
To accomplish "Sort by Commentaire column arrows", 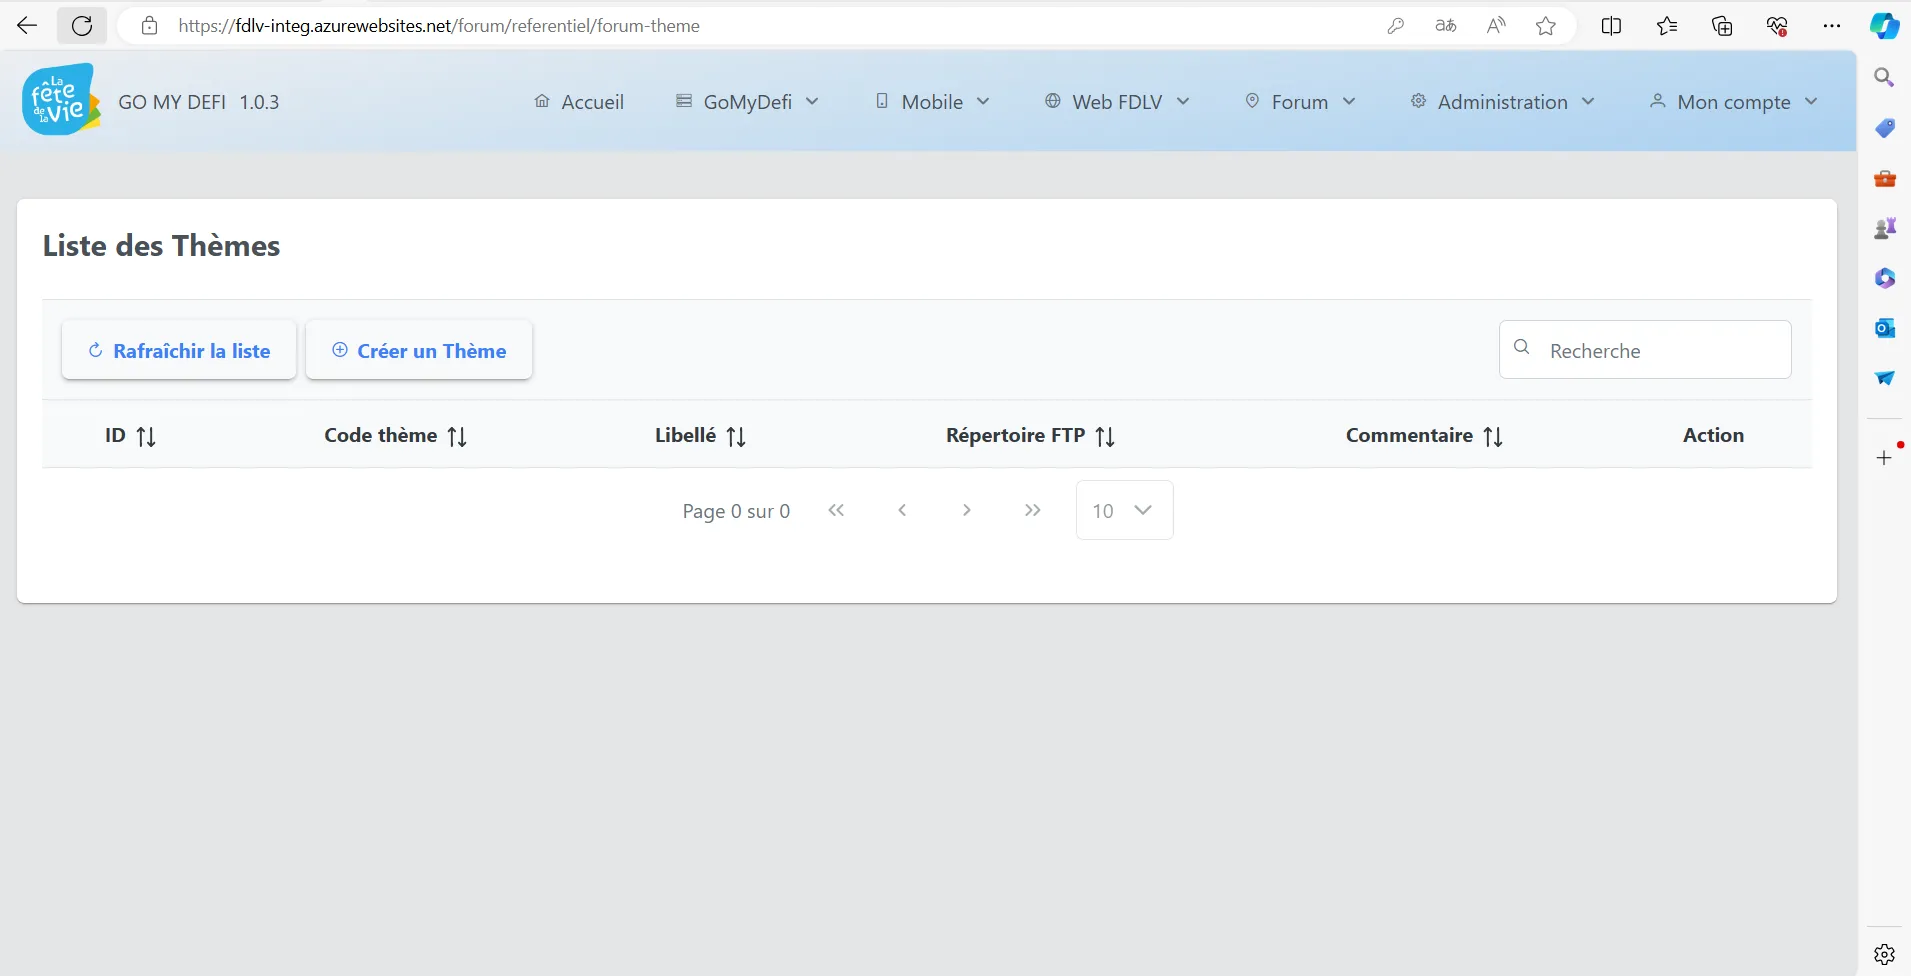I will pyautogui.click(x=1492, y=437).
